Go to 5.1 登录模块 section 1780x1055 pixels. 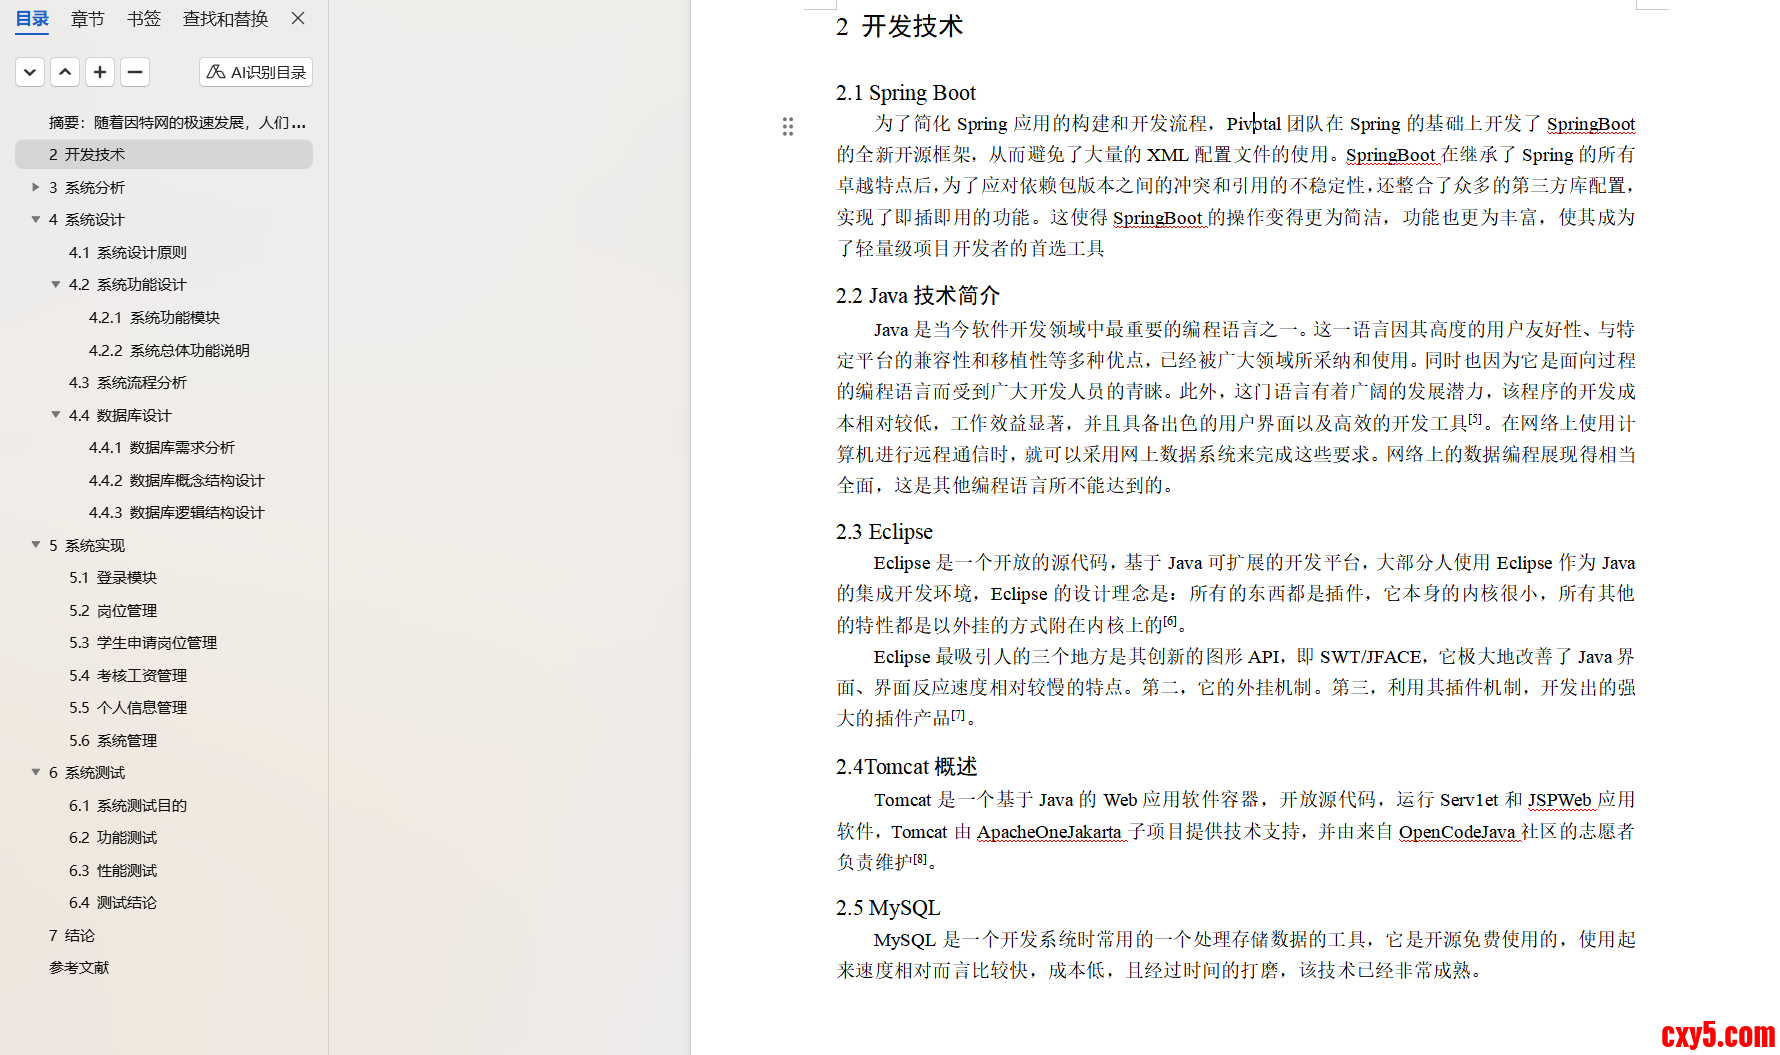point(113,577)
